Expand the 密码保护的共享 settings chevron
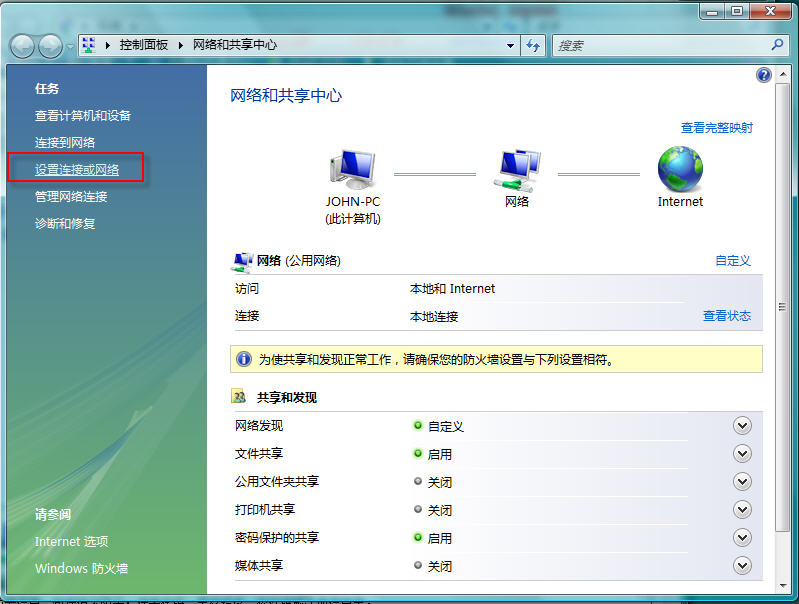This screenshot has width=799, height=604. click(x=742, y=538)
